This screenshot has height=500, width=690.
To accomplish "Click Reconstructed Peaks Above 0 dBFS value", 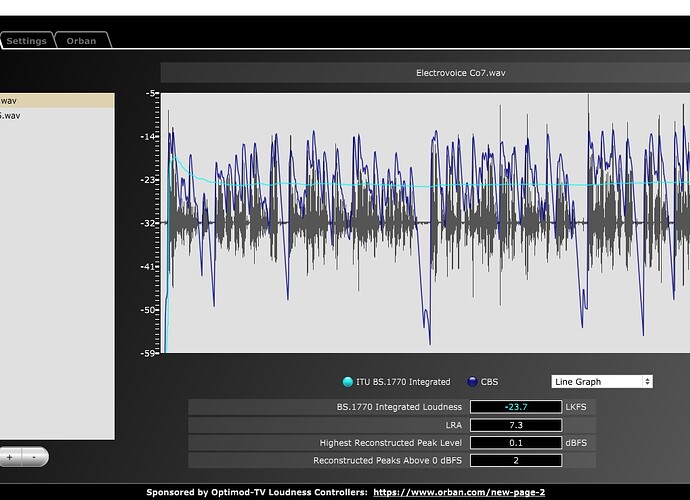I will (516, 460).
